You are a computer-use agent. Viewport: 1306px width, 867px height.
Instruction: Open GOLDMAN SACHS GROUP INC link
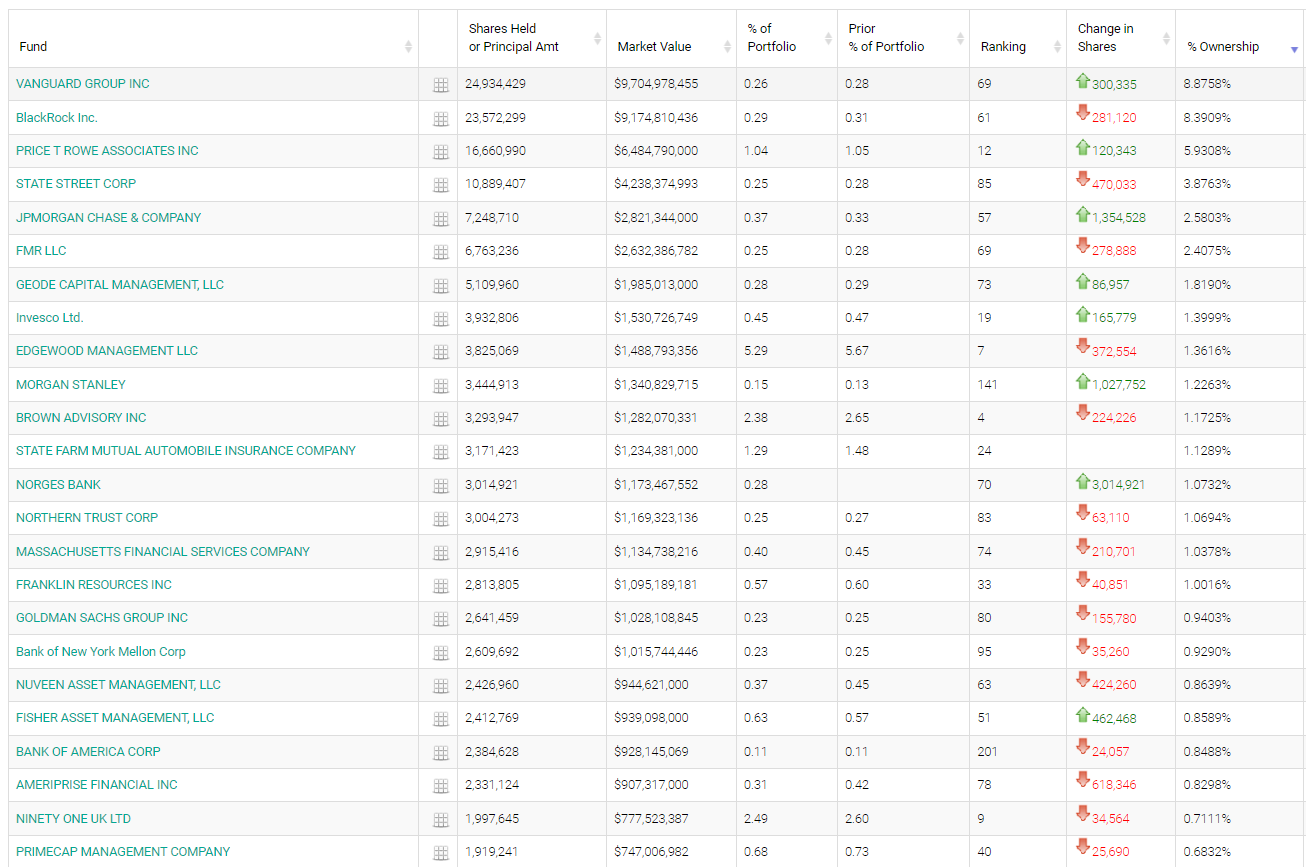click(102, 618)
